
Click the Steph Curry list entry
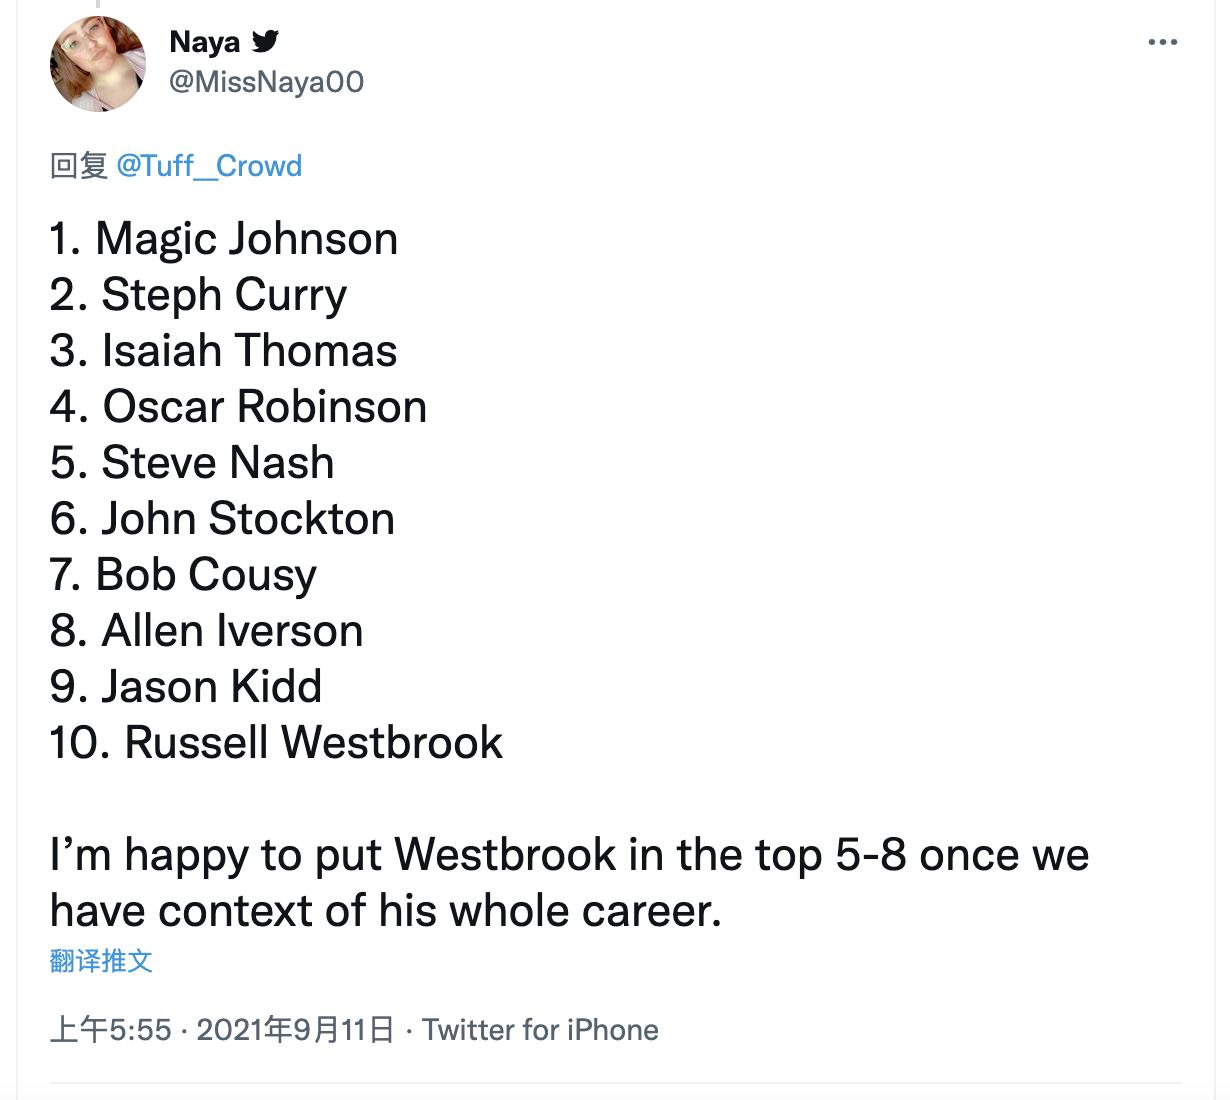click(198, 295)
